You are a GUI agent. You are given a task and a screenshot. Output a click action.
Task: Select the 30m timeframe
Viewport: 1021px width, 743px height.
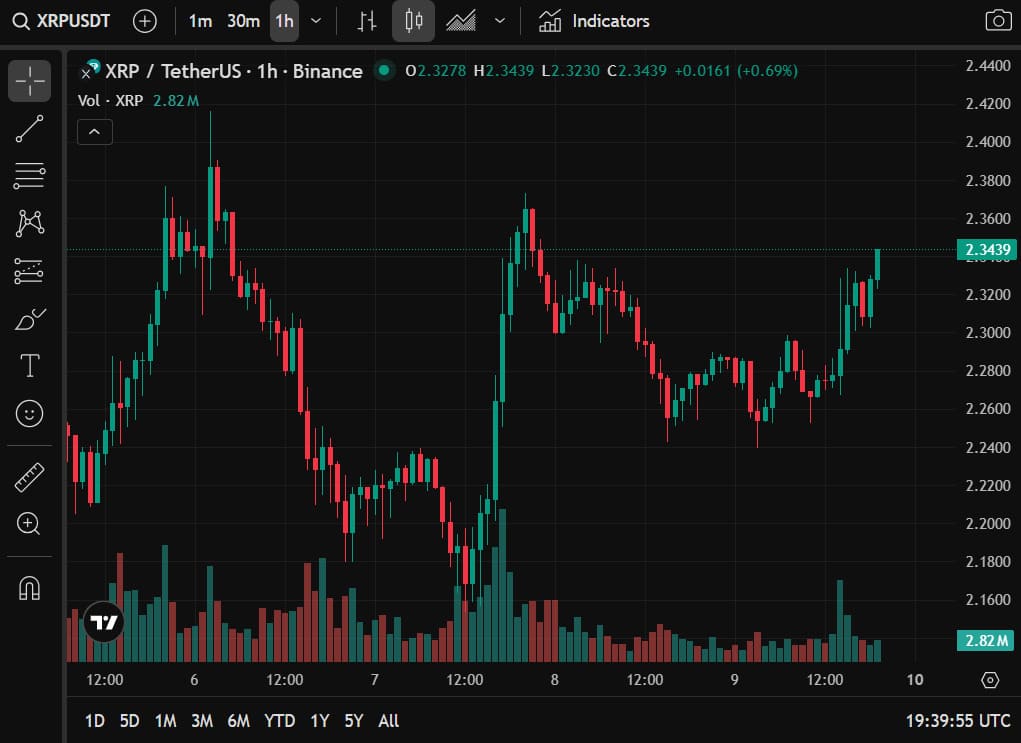click(243, 21)
